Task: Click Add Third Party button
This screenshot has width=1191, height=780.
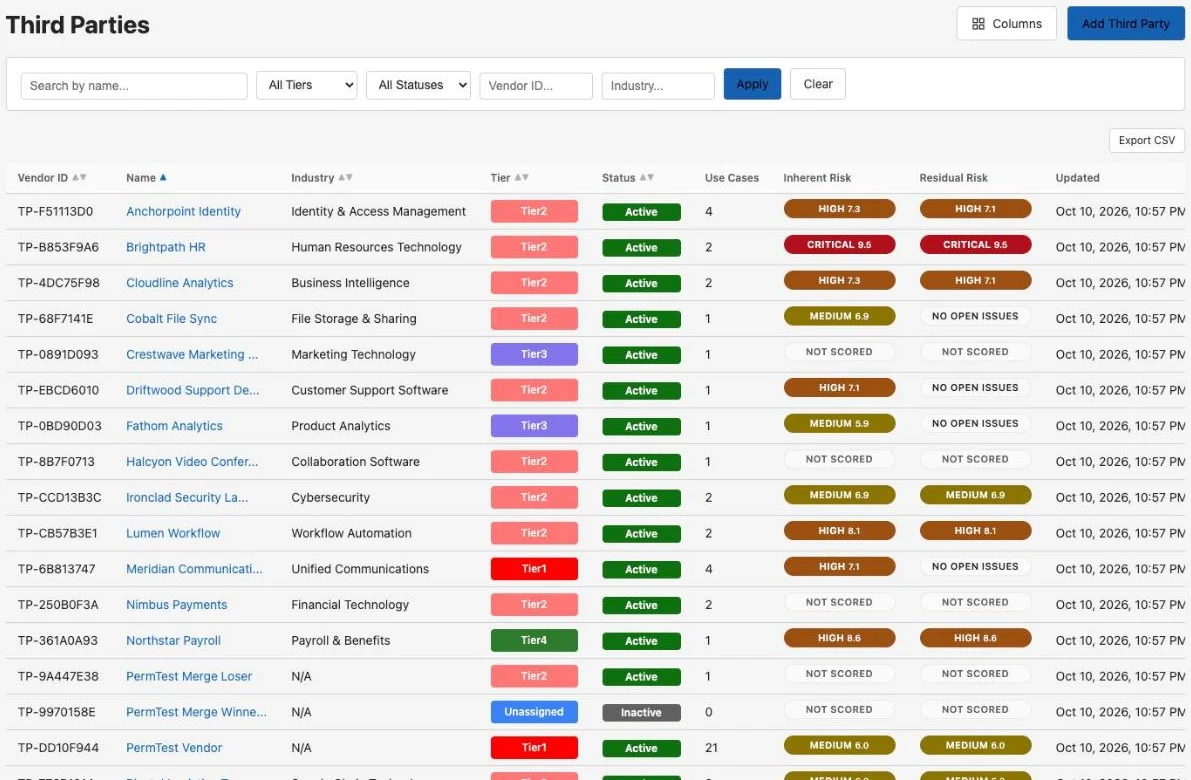Action: [x=1125, y=24]
